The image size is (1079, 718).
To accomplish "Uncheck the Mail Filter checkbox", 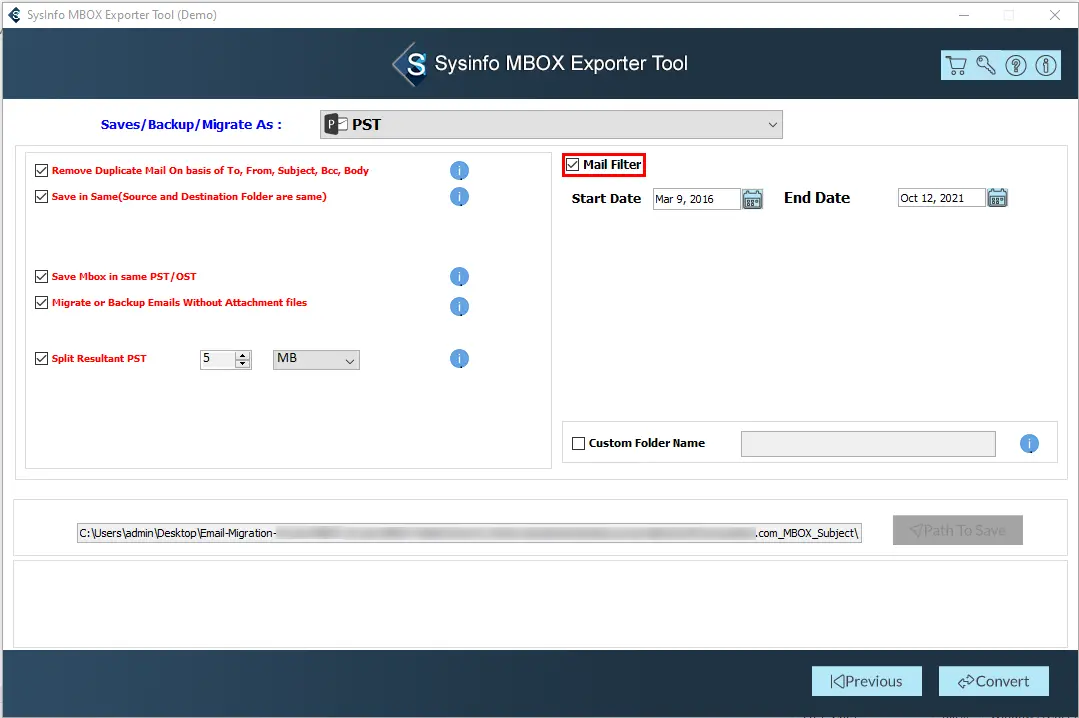I will coord(573,165).
